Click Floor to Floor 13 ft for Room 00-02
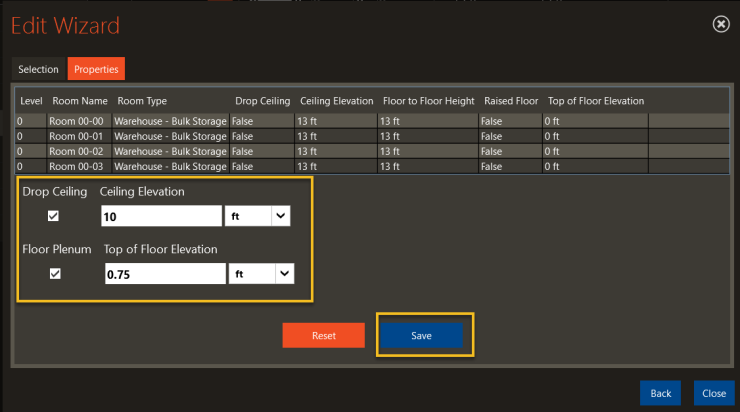Image resolution: width=740 pixels, height=412 pixels. [x=428, y=151]
